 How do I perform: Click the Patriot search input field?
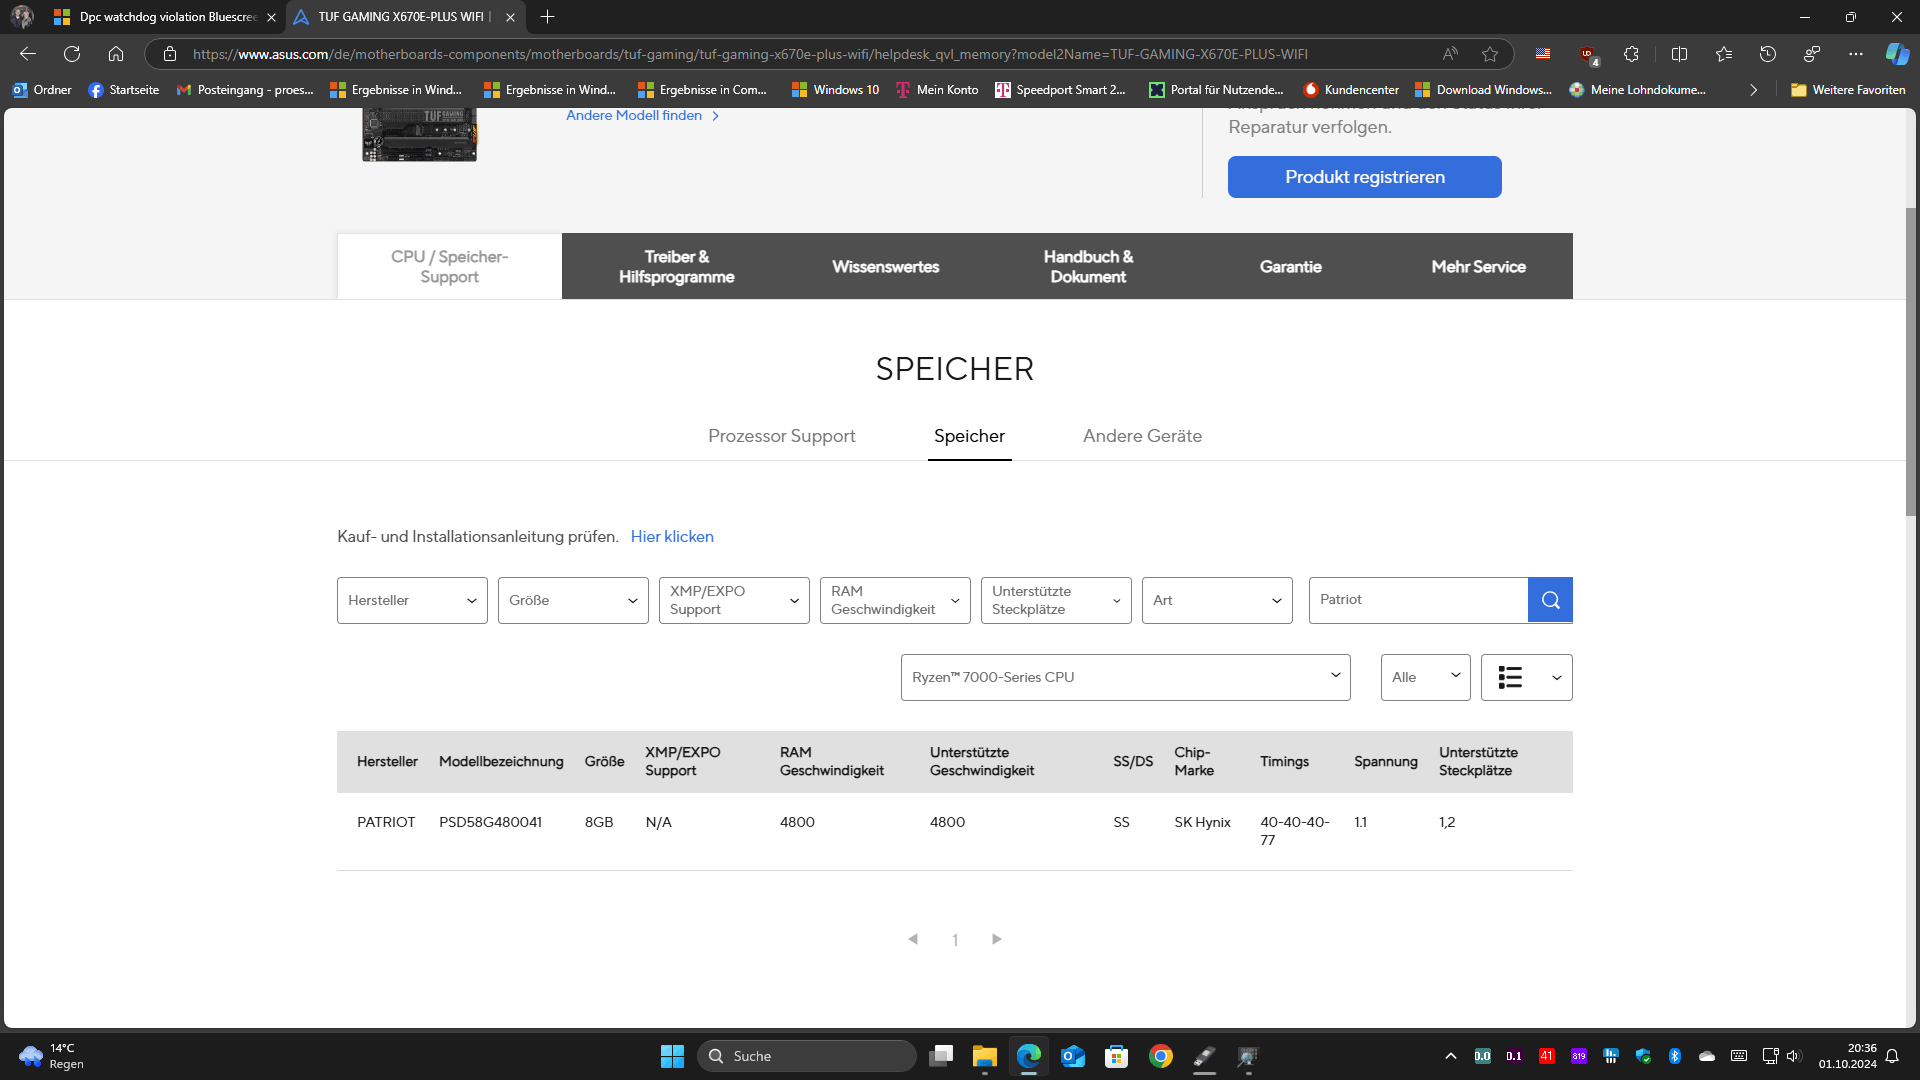coord(1417,600)
